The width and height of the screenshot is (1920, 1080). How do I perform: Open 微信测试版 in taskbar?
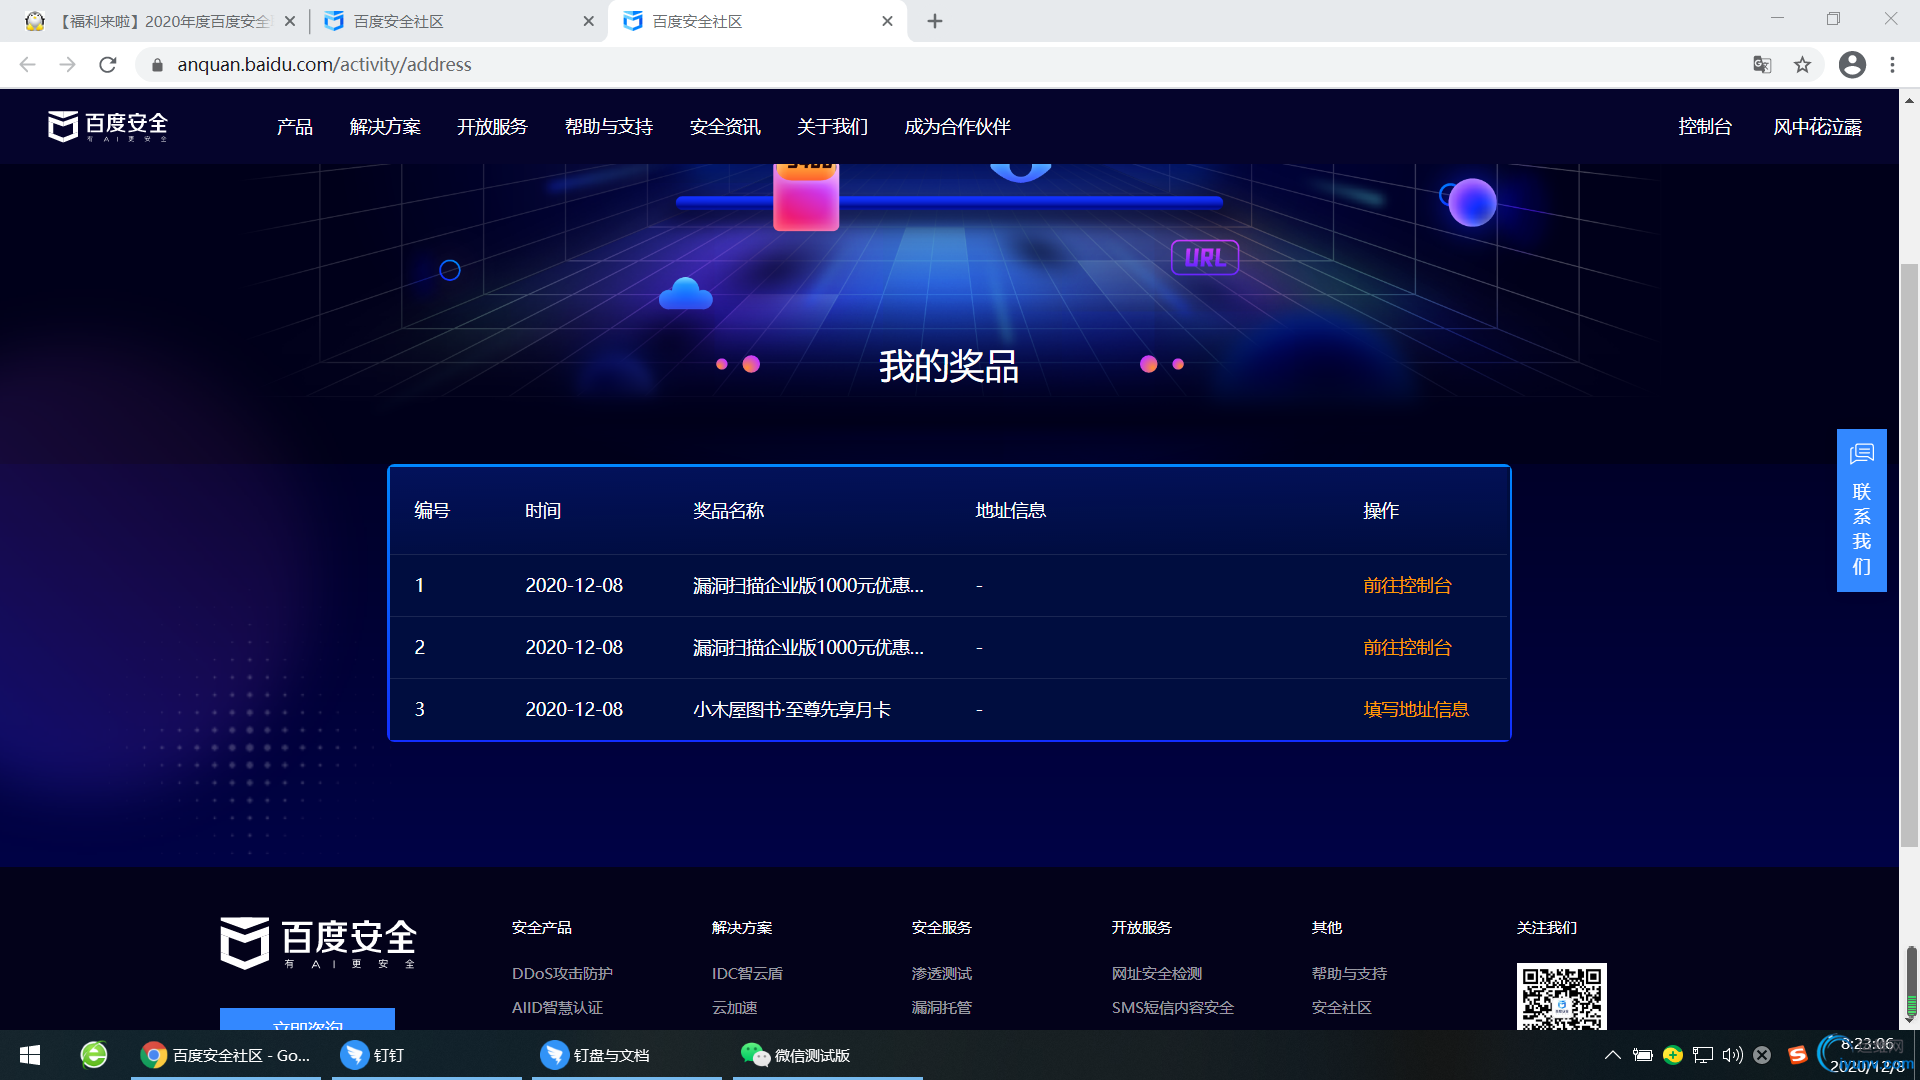pos(828,1055)
